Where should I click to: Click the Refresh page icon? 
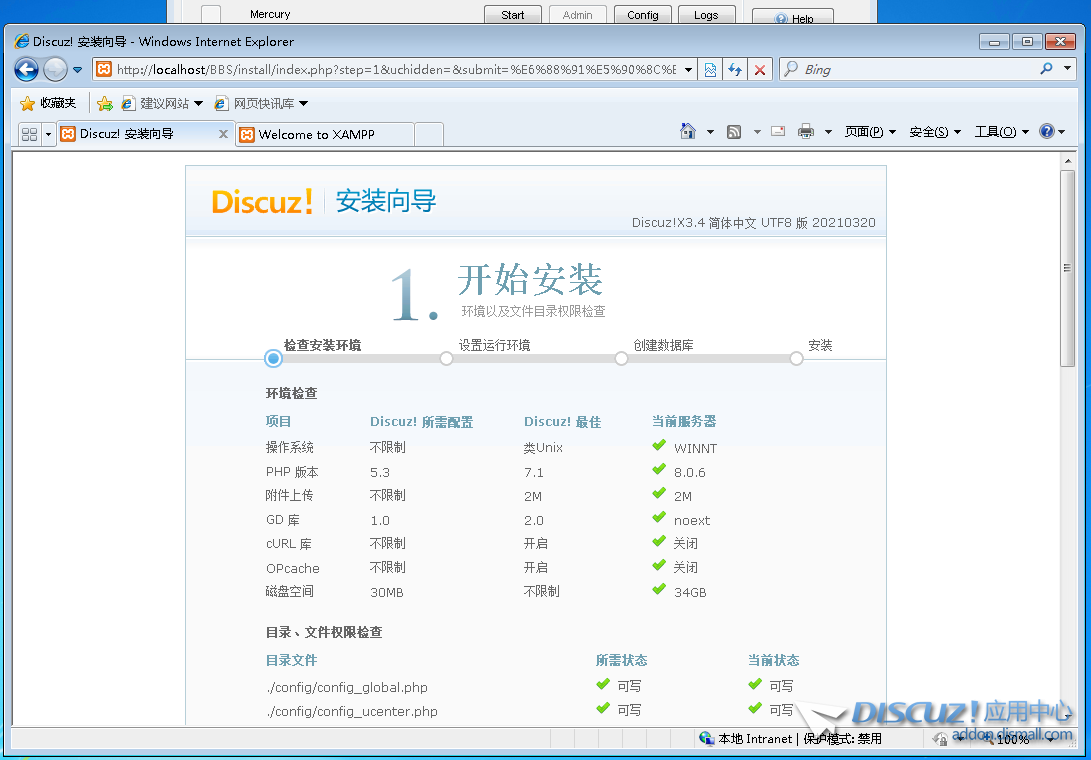pos(735,70)
